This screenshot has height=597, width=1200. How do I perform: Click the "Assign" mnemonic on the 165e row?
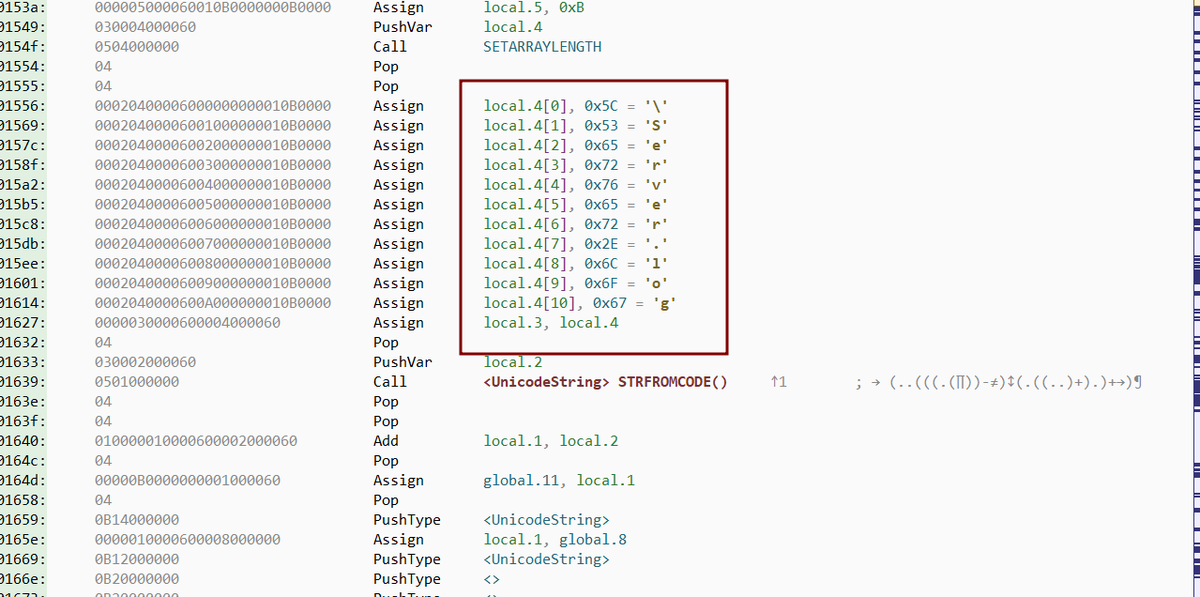pyautogui.click(x=398, y=540)
